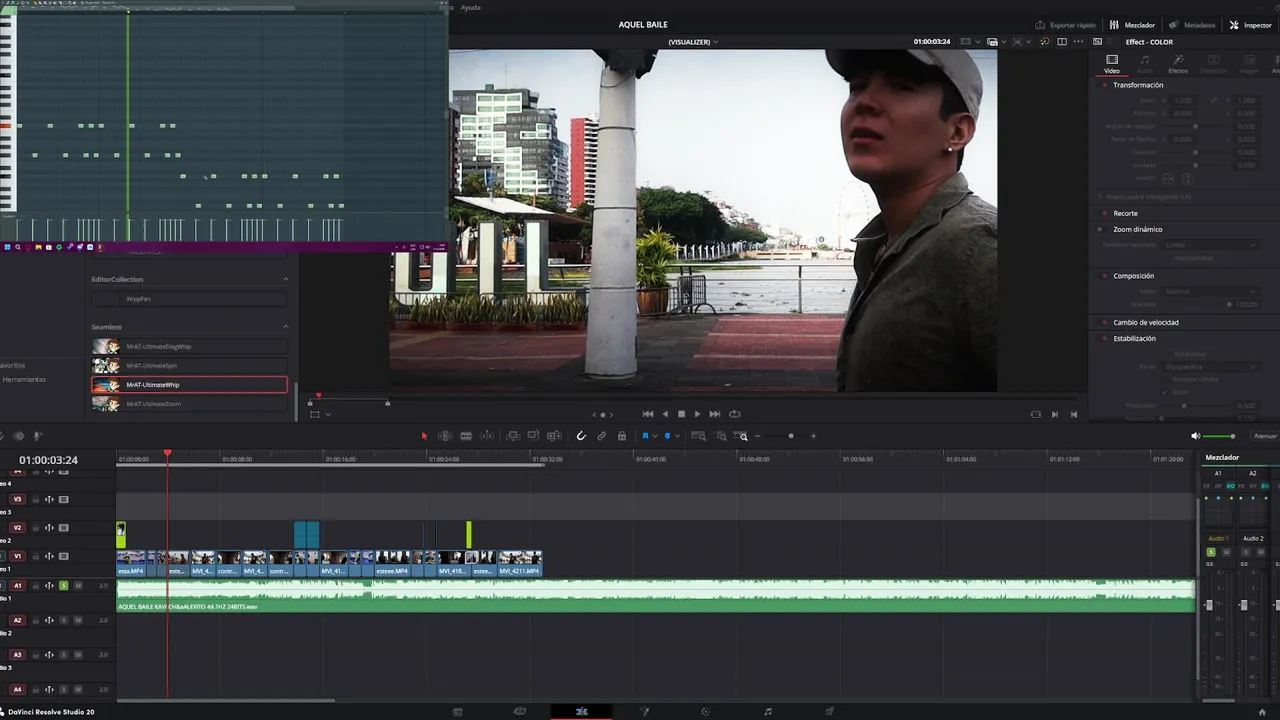The image size is (1280, 720).
Task: Mute the A2 audio track
Action: [x=78, y=620]
